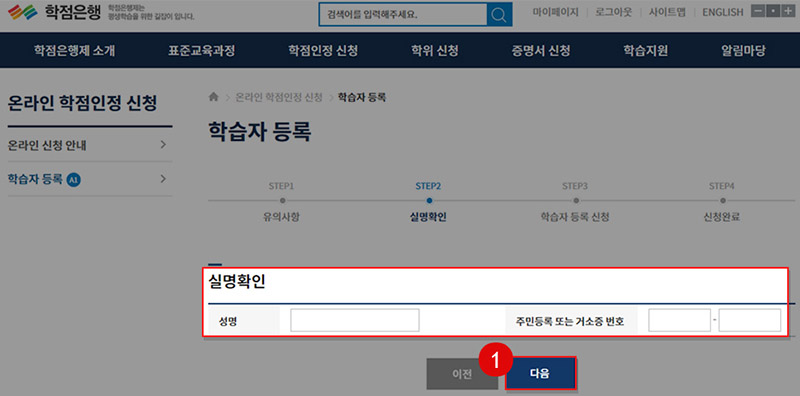
Task: Click the STEP2 실명확인 progress marker
Action: pos(429,201)
